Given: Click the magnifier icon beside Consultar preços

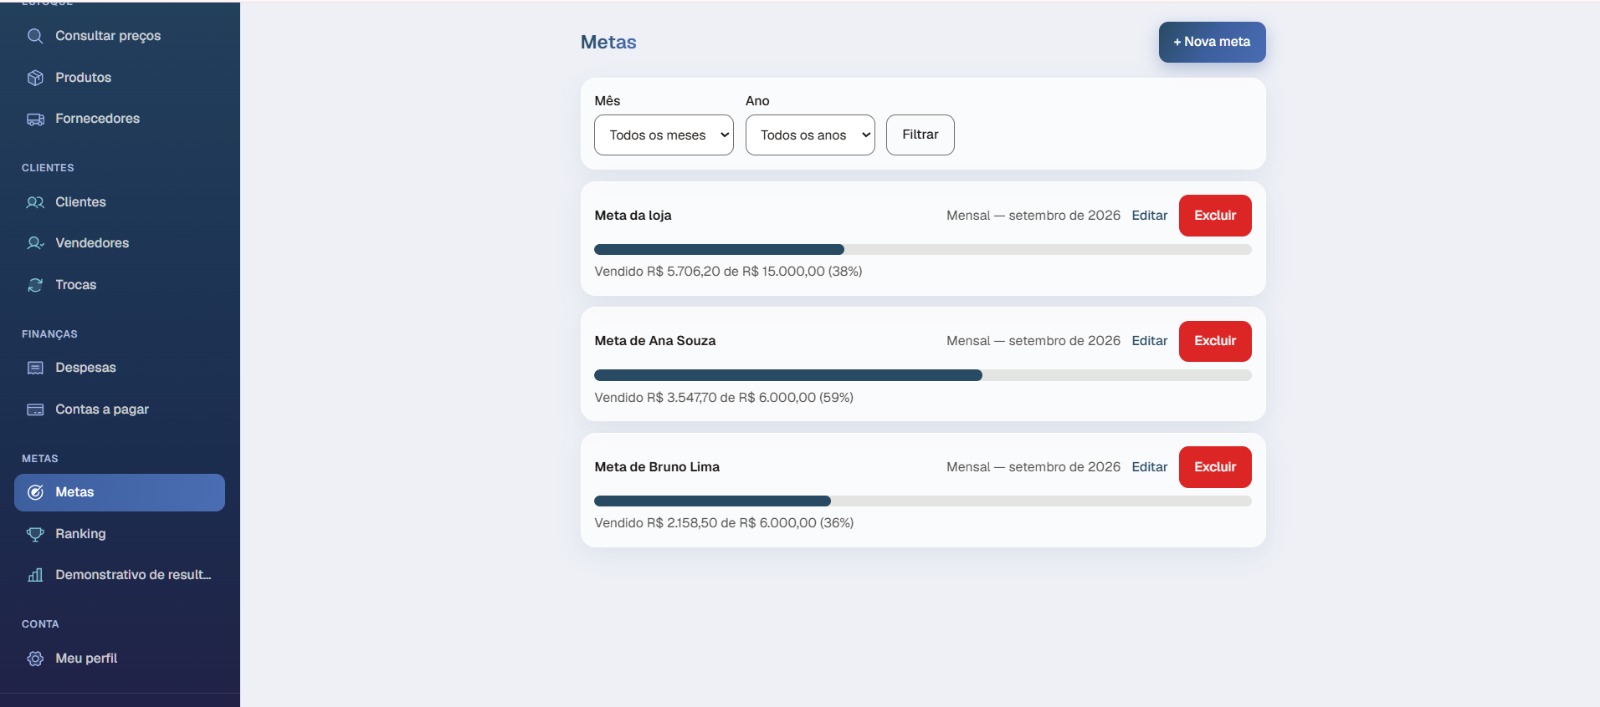Looking at the screenshot, I should pos(35,36).
